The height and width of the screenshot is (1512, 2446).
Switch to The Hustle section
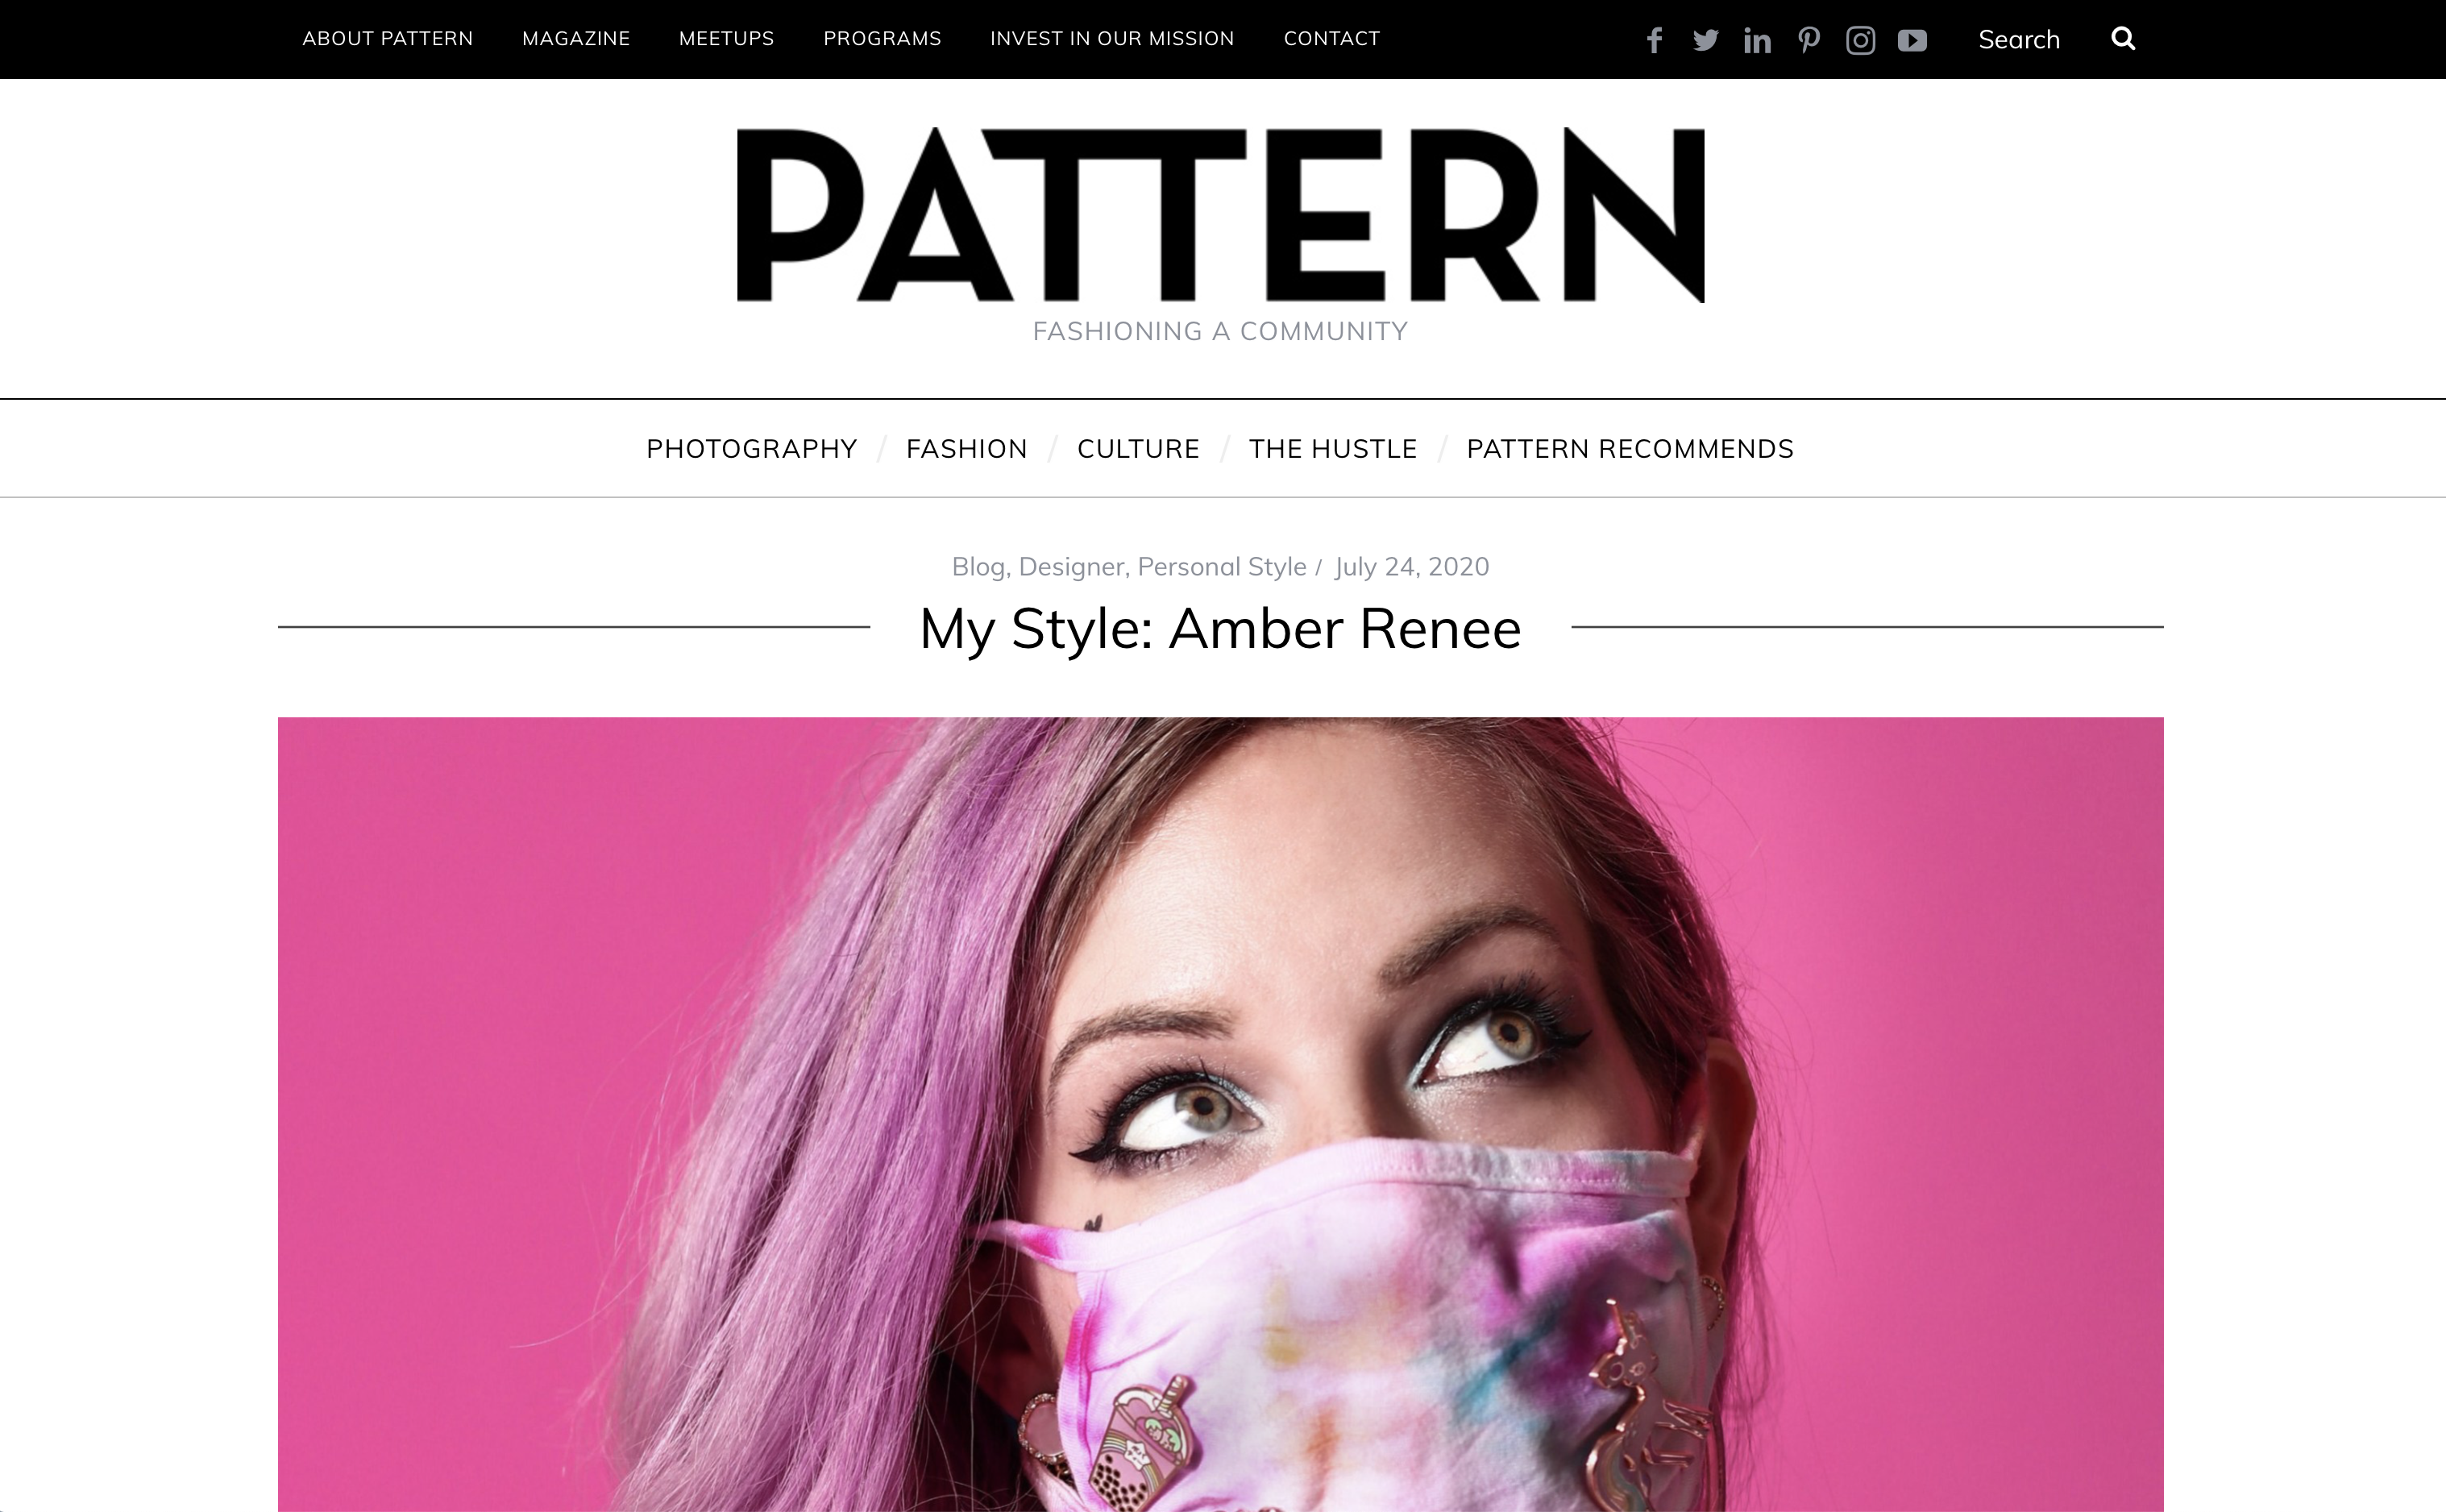1333,448
